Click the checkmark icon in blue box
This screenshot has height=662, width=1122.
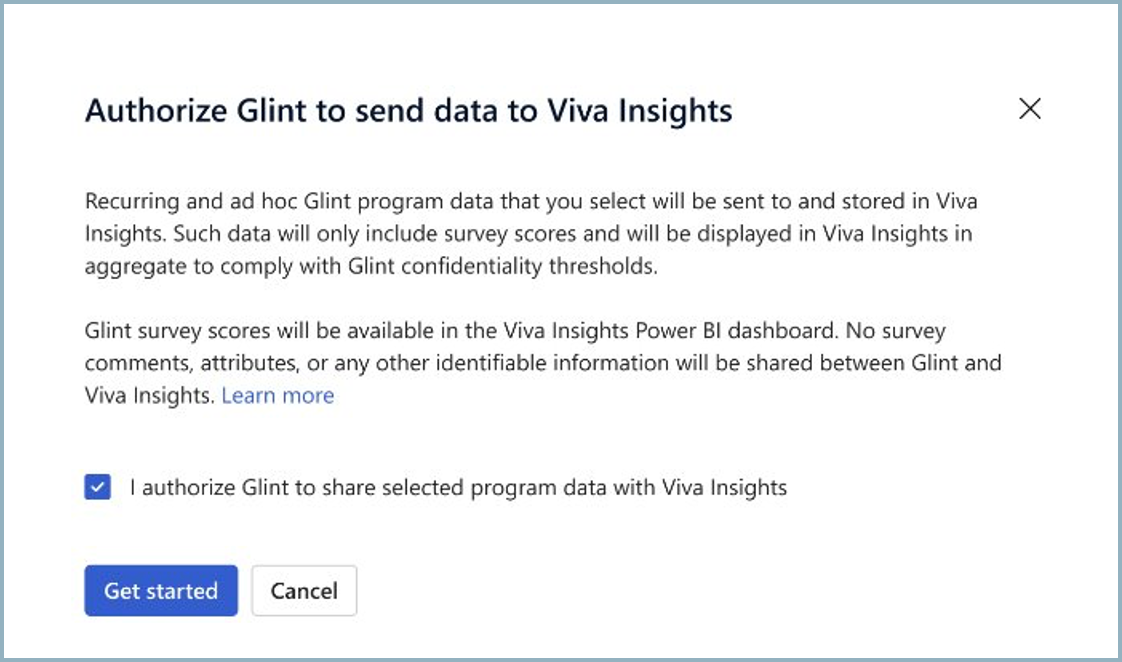(x=97, y=487)
